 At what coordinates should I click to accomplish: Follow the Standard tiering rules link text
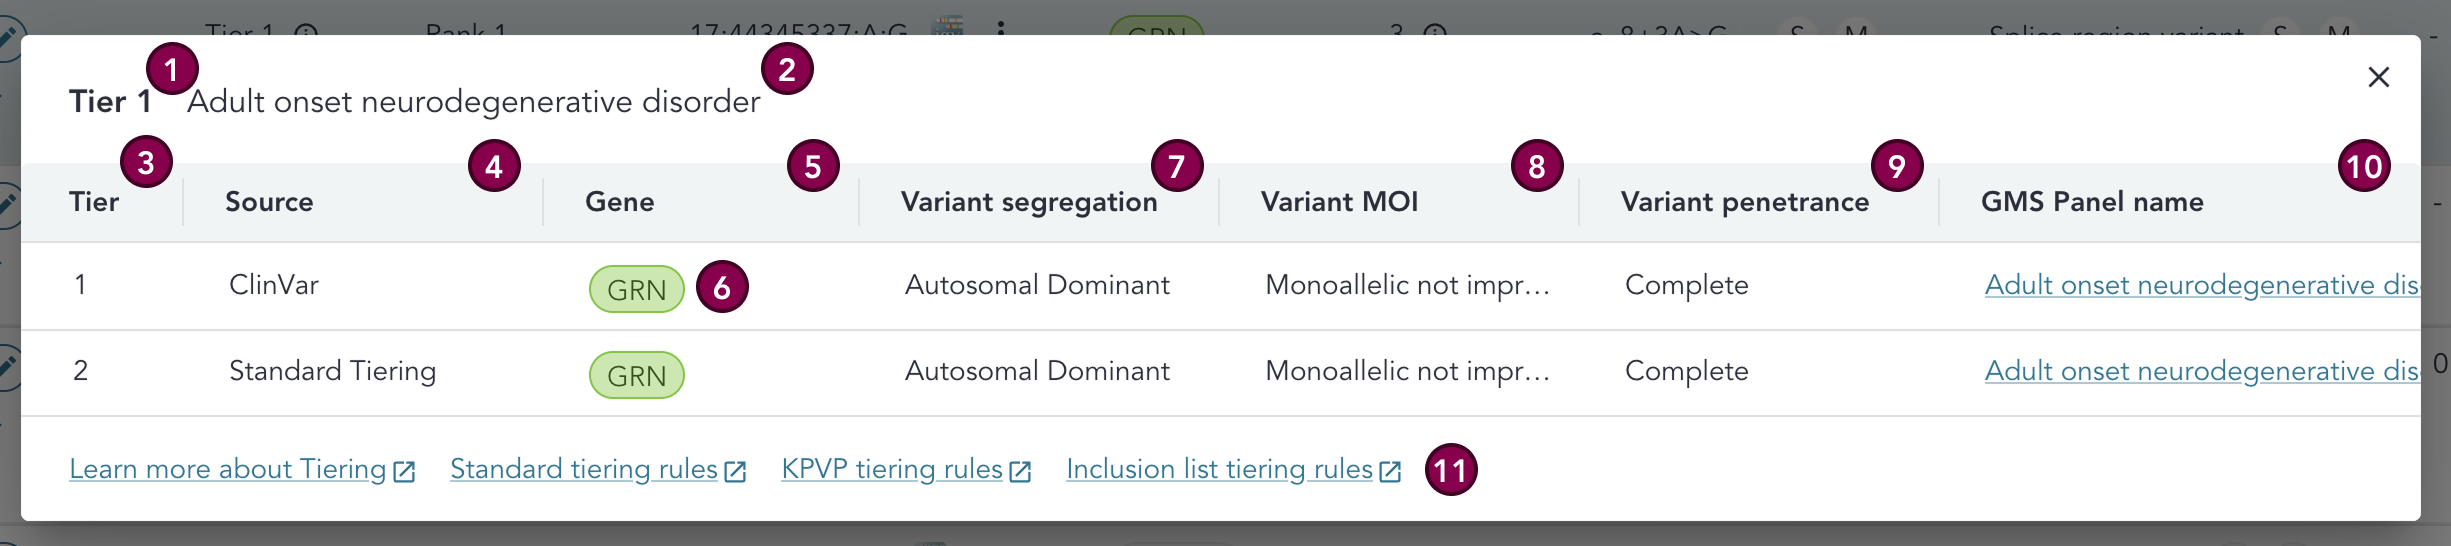[583, 469]
